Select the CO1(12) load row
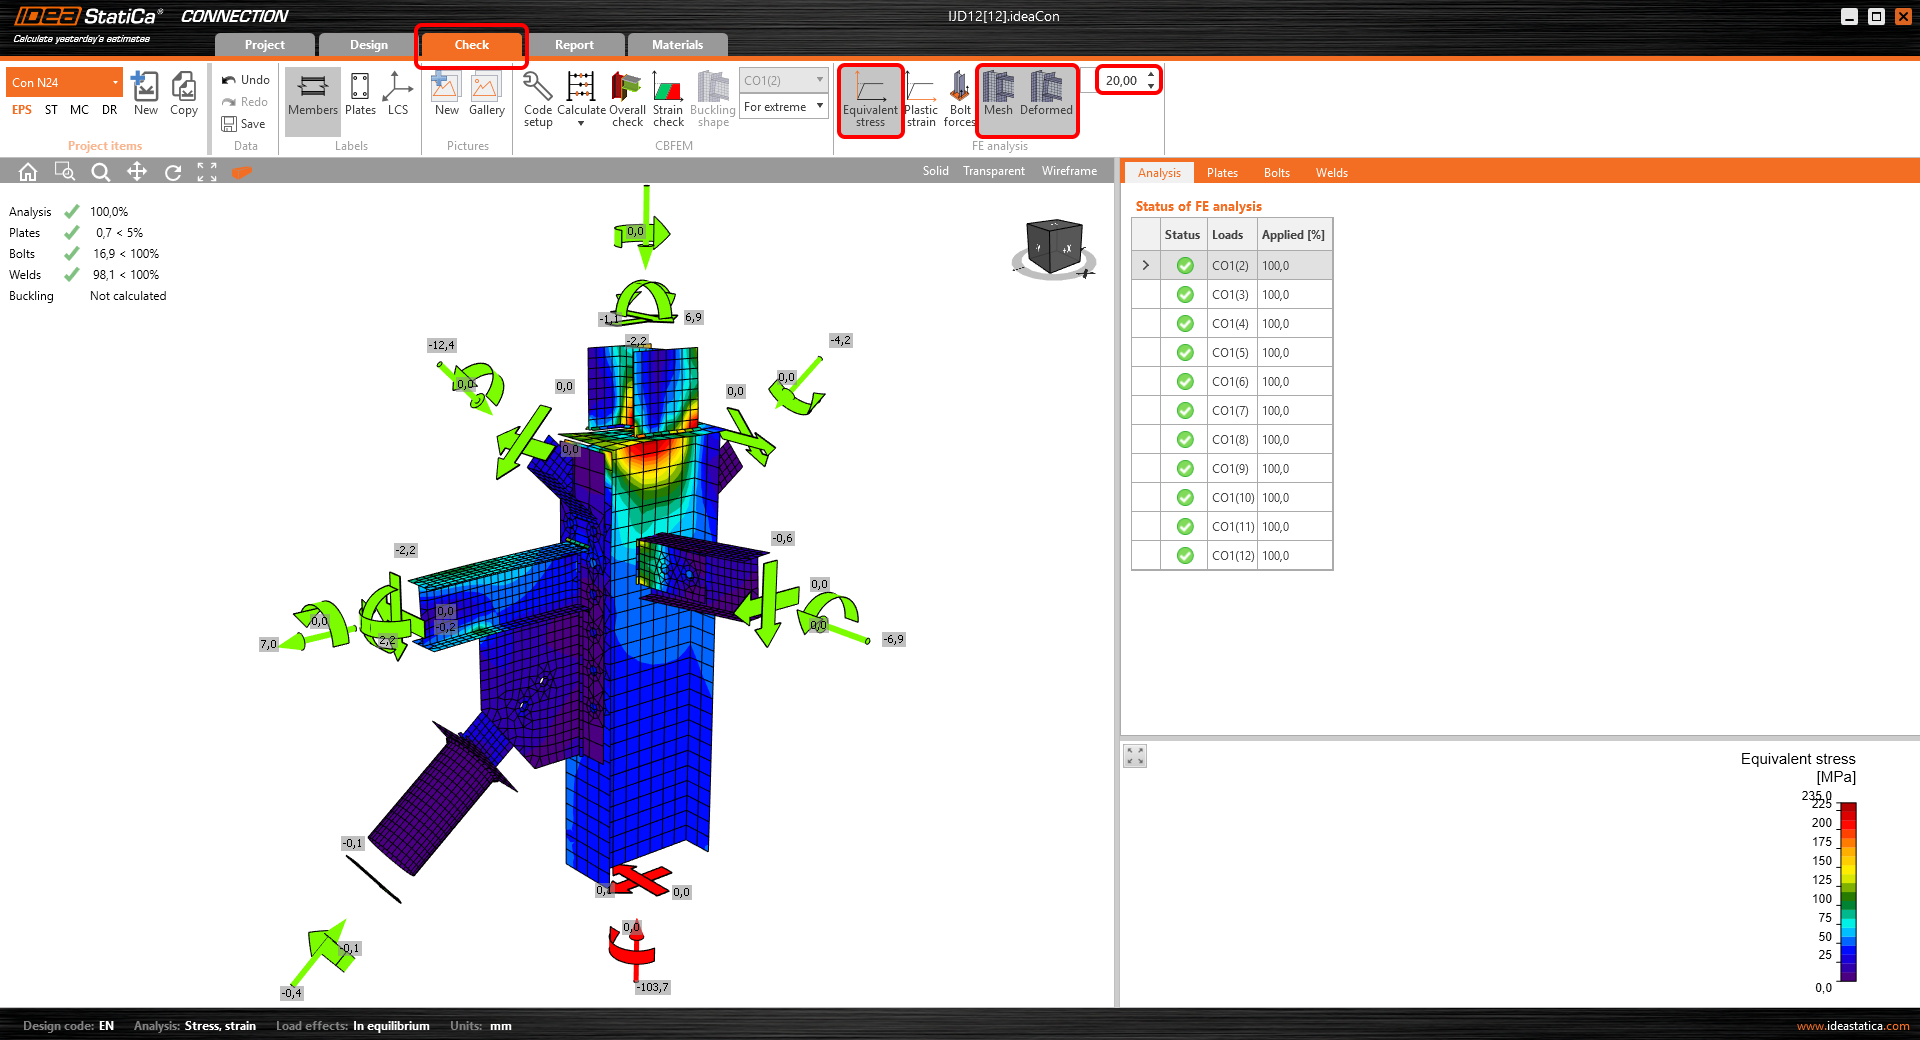The width and height of the screenshot is (1920, 1040). pyautogui.click(x=1232, y=556)
